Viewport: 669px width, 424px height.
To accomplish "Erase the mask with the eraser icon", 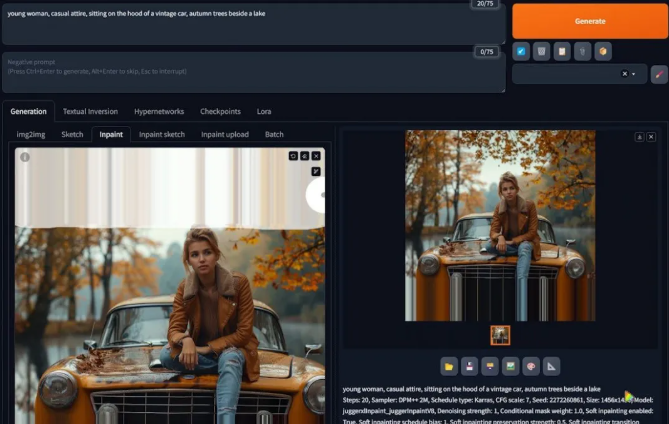I will [305, 156].
